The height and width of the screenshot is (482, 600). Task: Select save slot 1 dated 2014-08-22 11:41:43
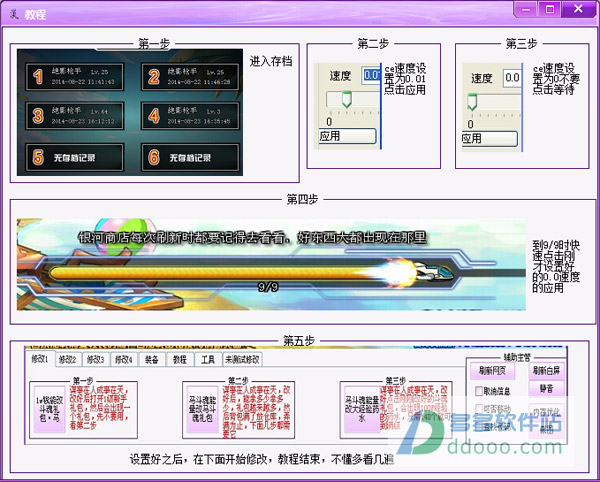pos(75,77)
